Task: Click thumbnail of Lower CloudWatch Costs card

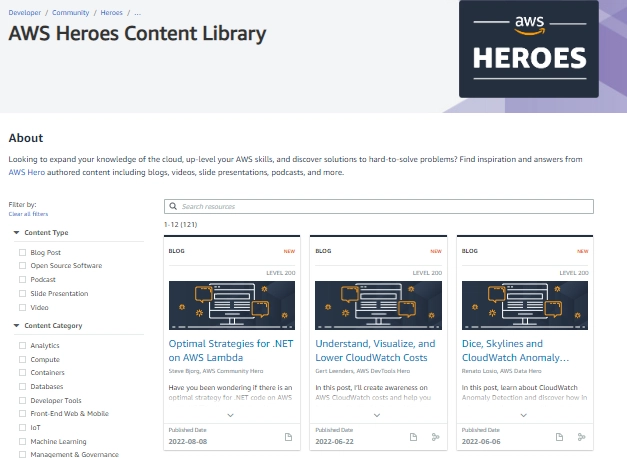Action: tap(378, 305)
